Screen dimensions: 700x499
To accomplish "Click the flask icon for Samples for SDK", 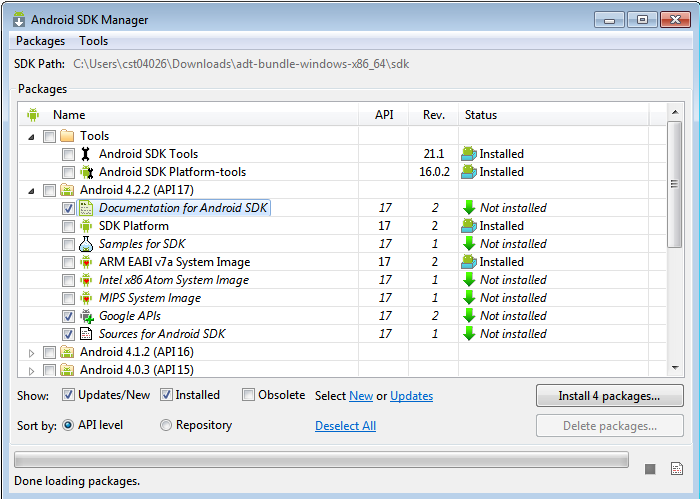I will point(86,244).
